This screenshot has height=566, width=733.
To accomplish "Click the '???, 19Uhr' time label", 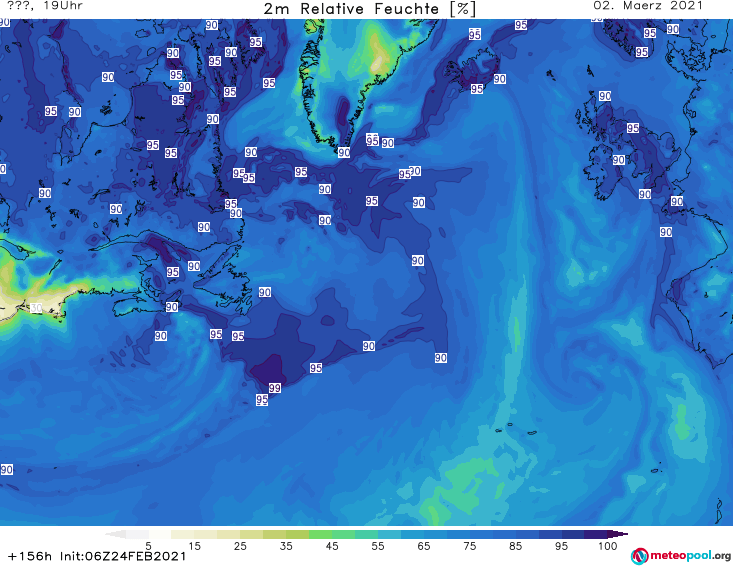I will (x=45, y=6).
